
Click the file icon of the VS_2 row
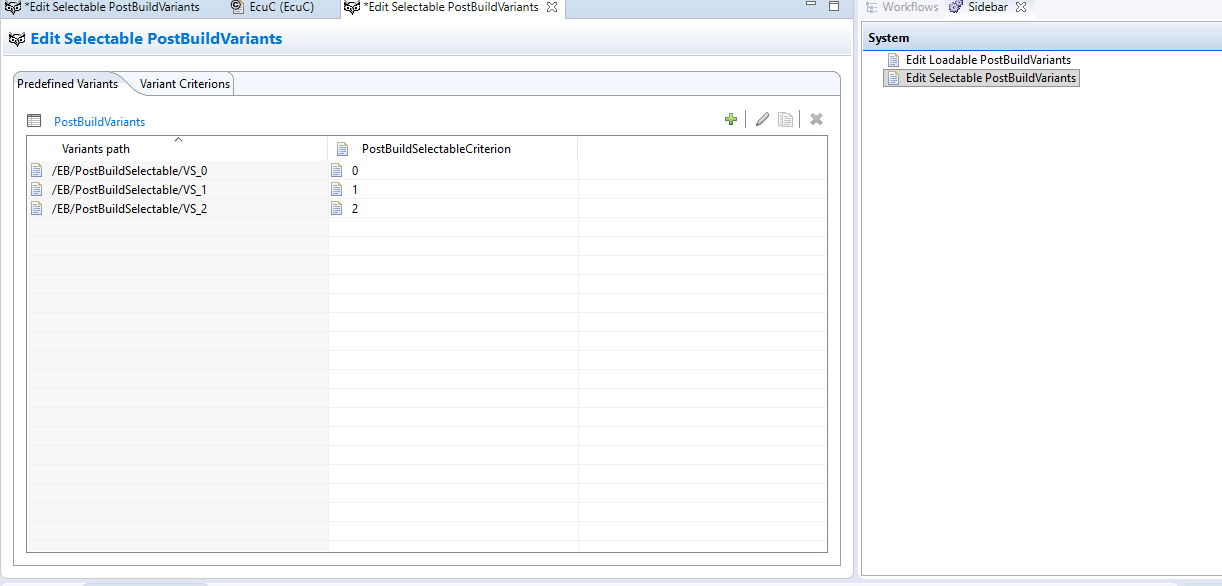pos(37,208)
